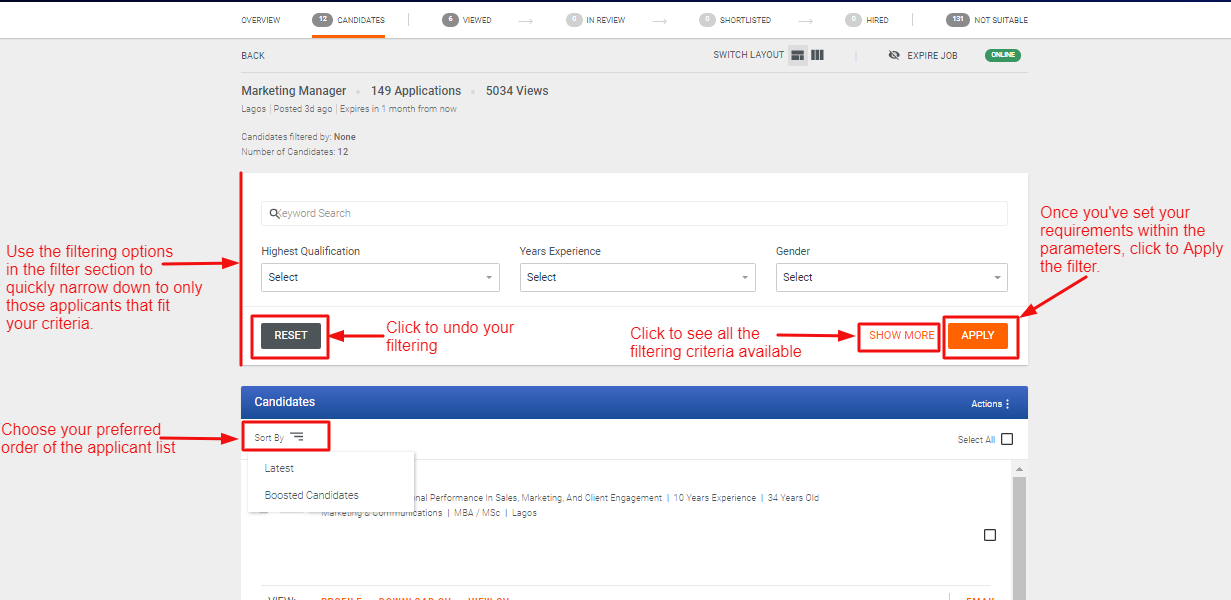The image size is (1231, 600).
Task: Click the 5034 Views text
Action: click(517, 91)
